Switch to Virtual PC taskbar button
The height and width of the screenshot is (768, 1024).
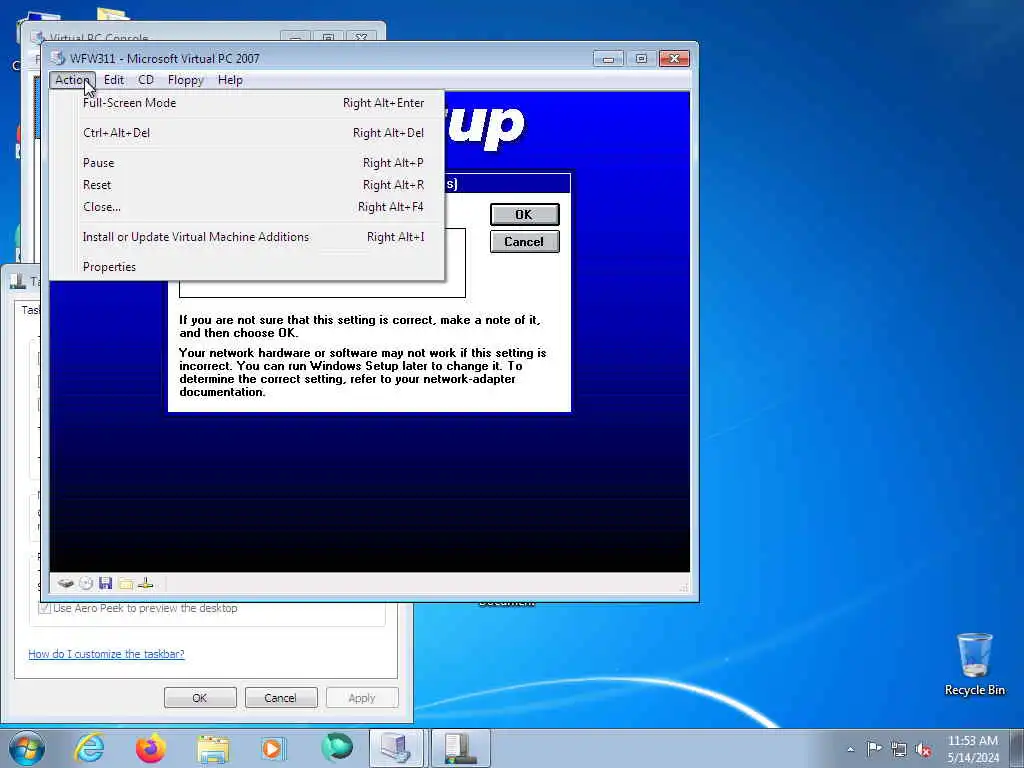[397, 748]
